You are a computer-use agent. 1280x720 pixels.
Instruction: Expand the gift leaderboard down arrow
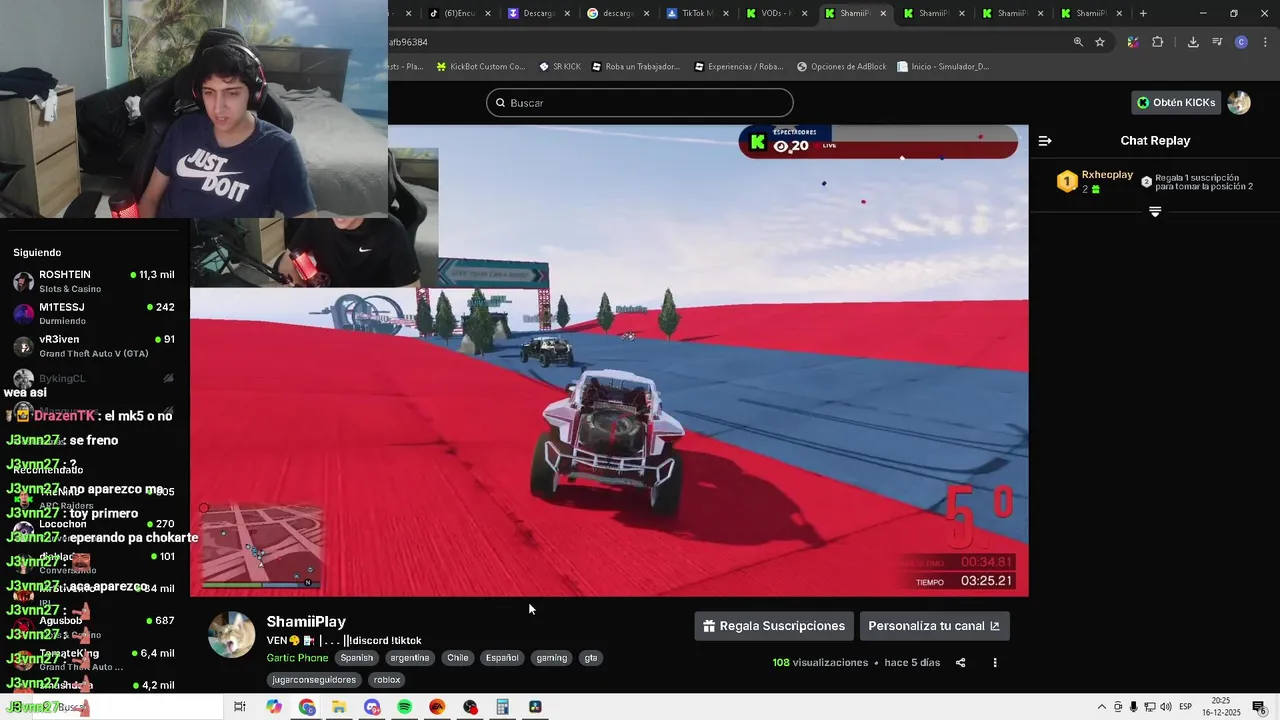point(1155,212)
